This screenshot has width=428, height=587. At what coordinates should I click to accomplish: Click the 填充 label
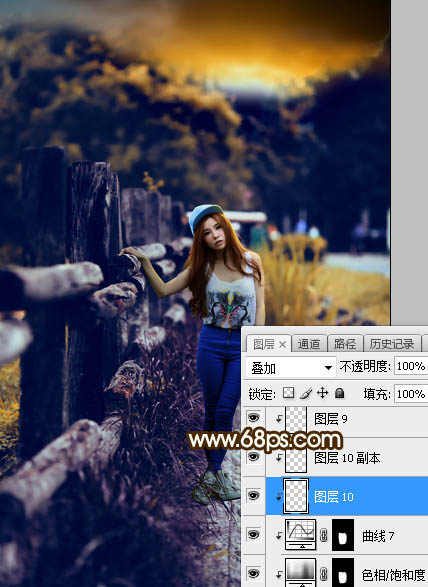click(x=377, y=394)
